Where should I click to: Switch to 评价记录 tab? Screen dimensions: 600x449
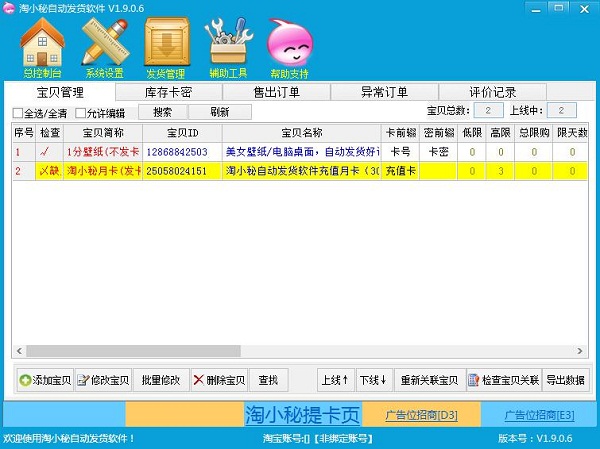point(492,92)
